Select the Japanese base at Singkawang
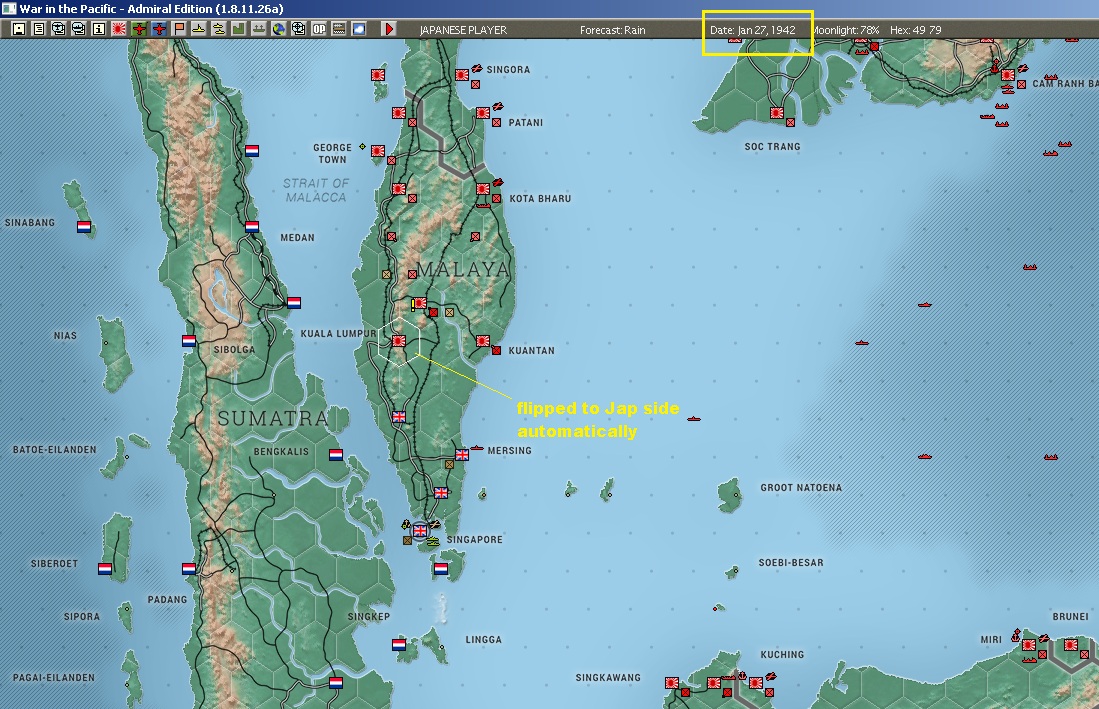1099x709 pixels. click(671, 682)
